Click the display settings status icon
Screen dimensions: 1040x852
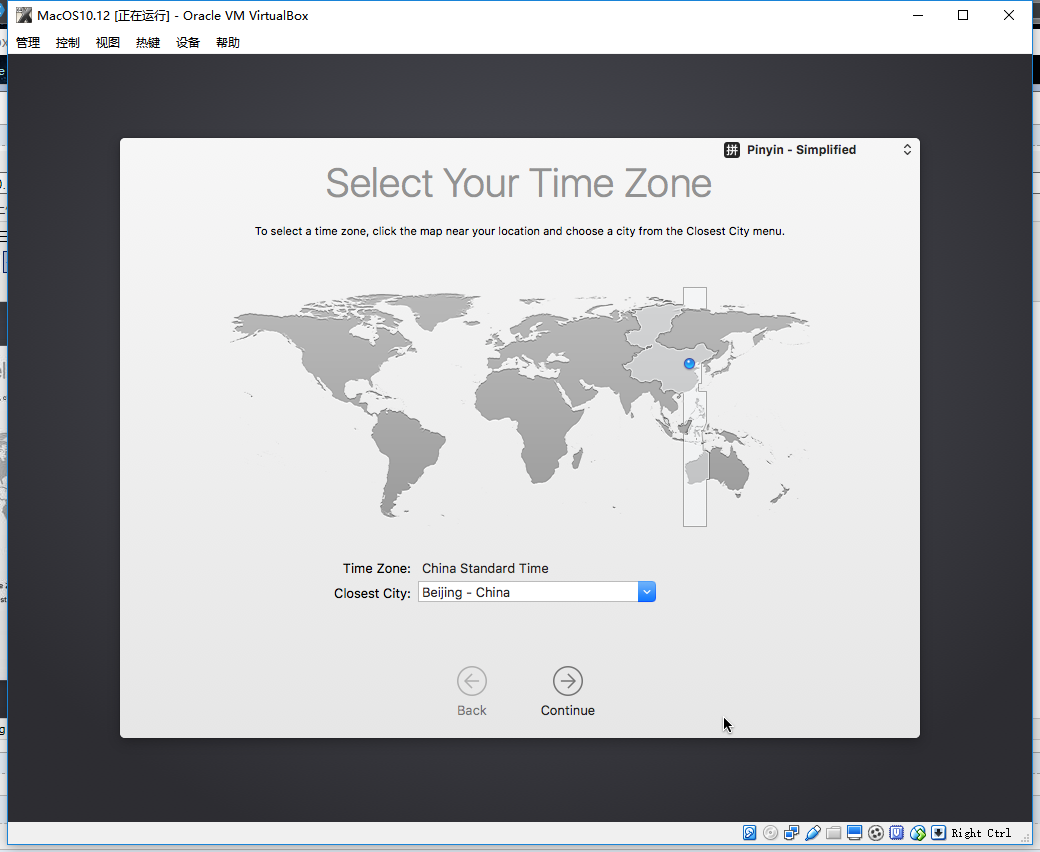pyautogui.click(x=855, y=833)
